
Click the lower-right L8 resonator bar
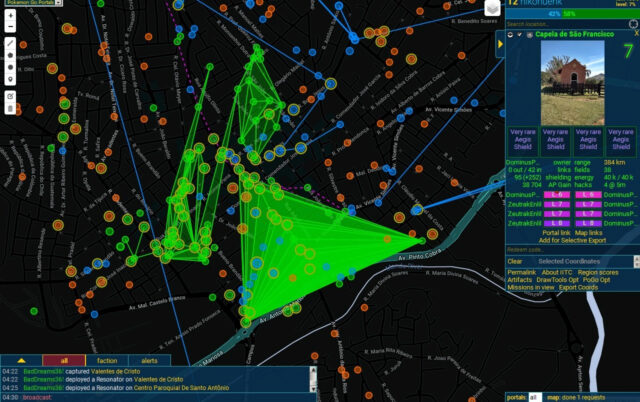pyautogui.click(x=588, y=223)
